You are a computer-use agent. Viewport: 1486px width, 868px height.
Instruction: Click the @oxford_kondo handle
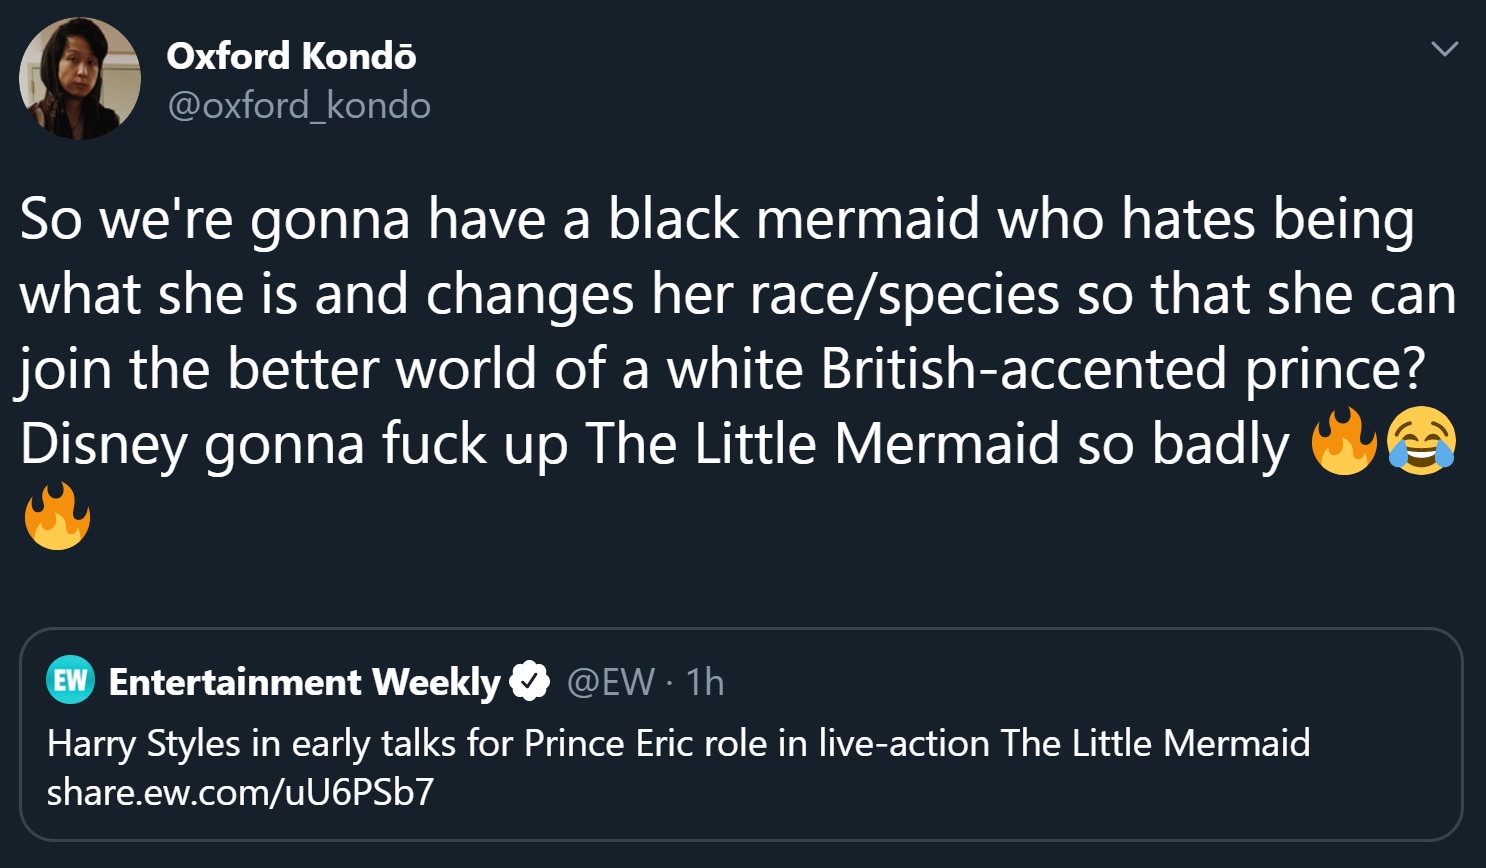(299, 105)
